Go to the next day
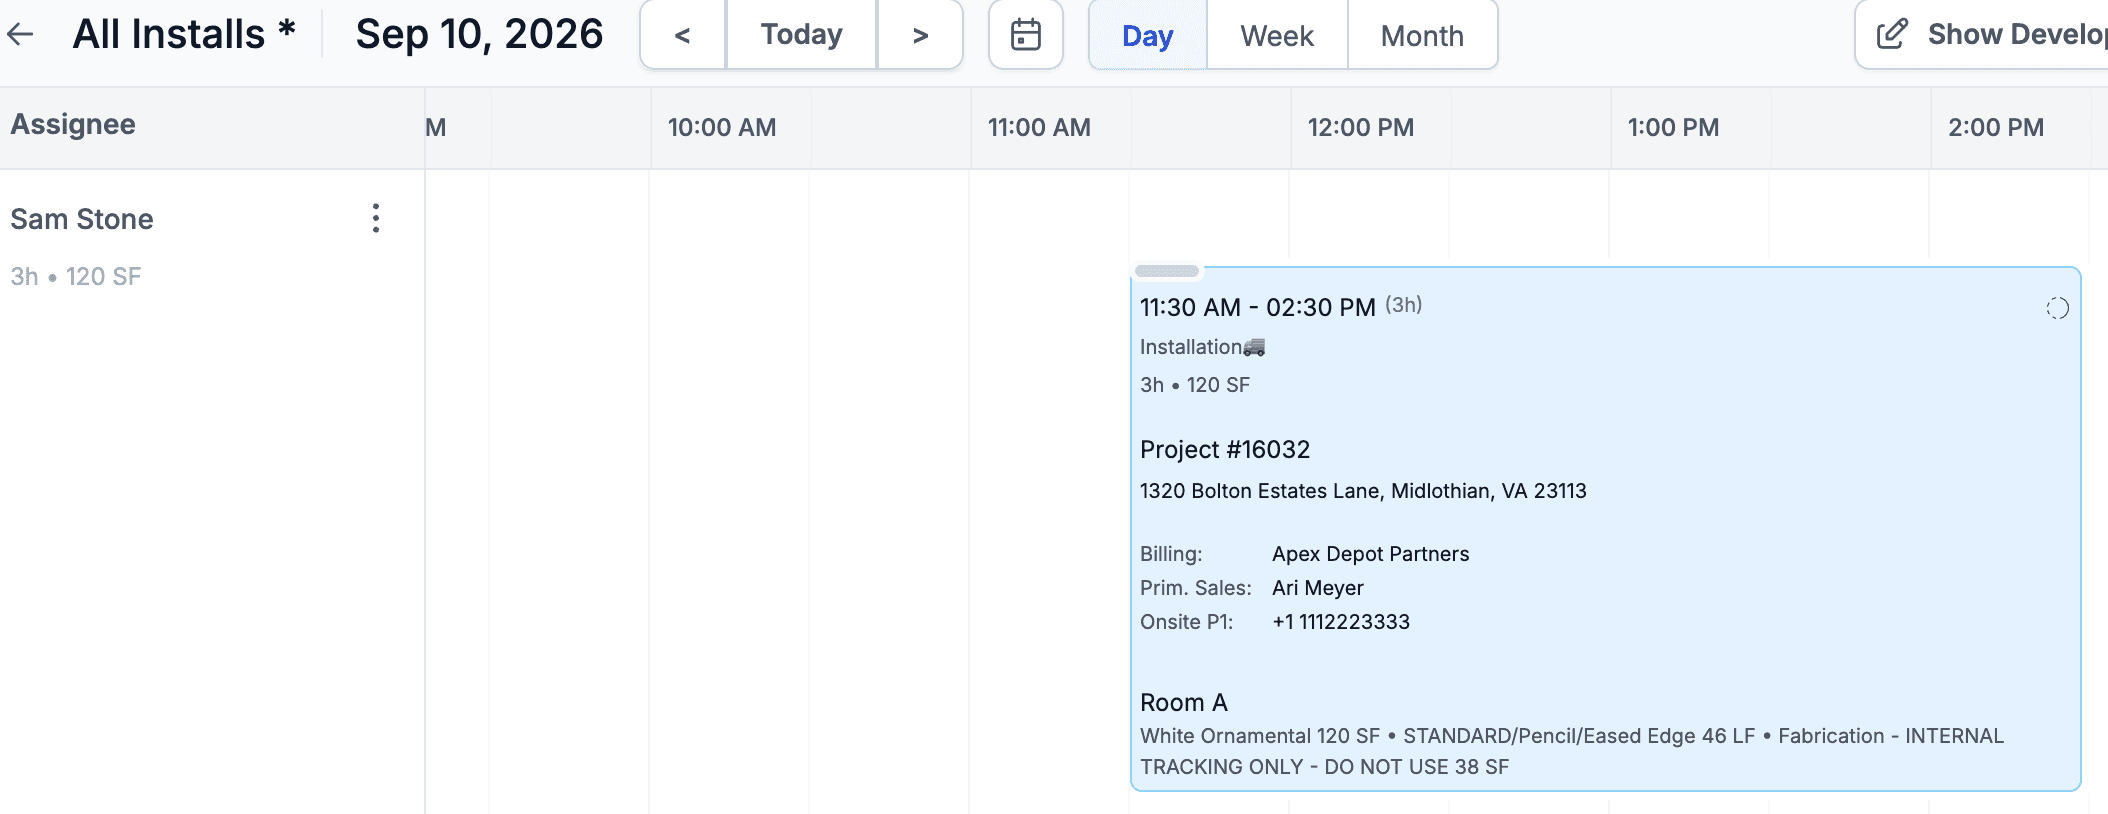This screenshot has height=814, width=2108. pos(920,35)
